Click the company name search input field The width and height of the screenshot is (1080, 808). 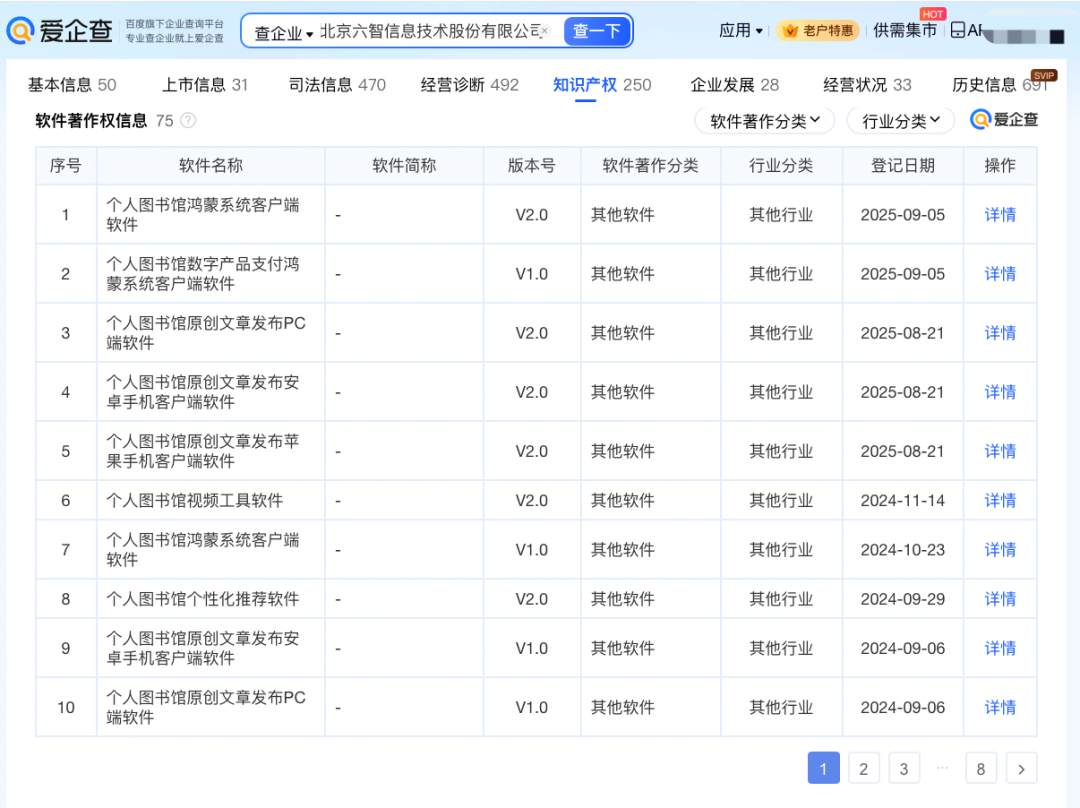pos(428,31)
